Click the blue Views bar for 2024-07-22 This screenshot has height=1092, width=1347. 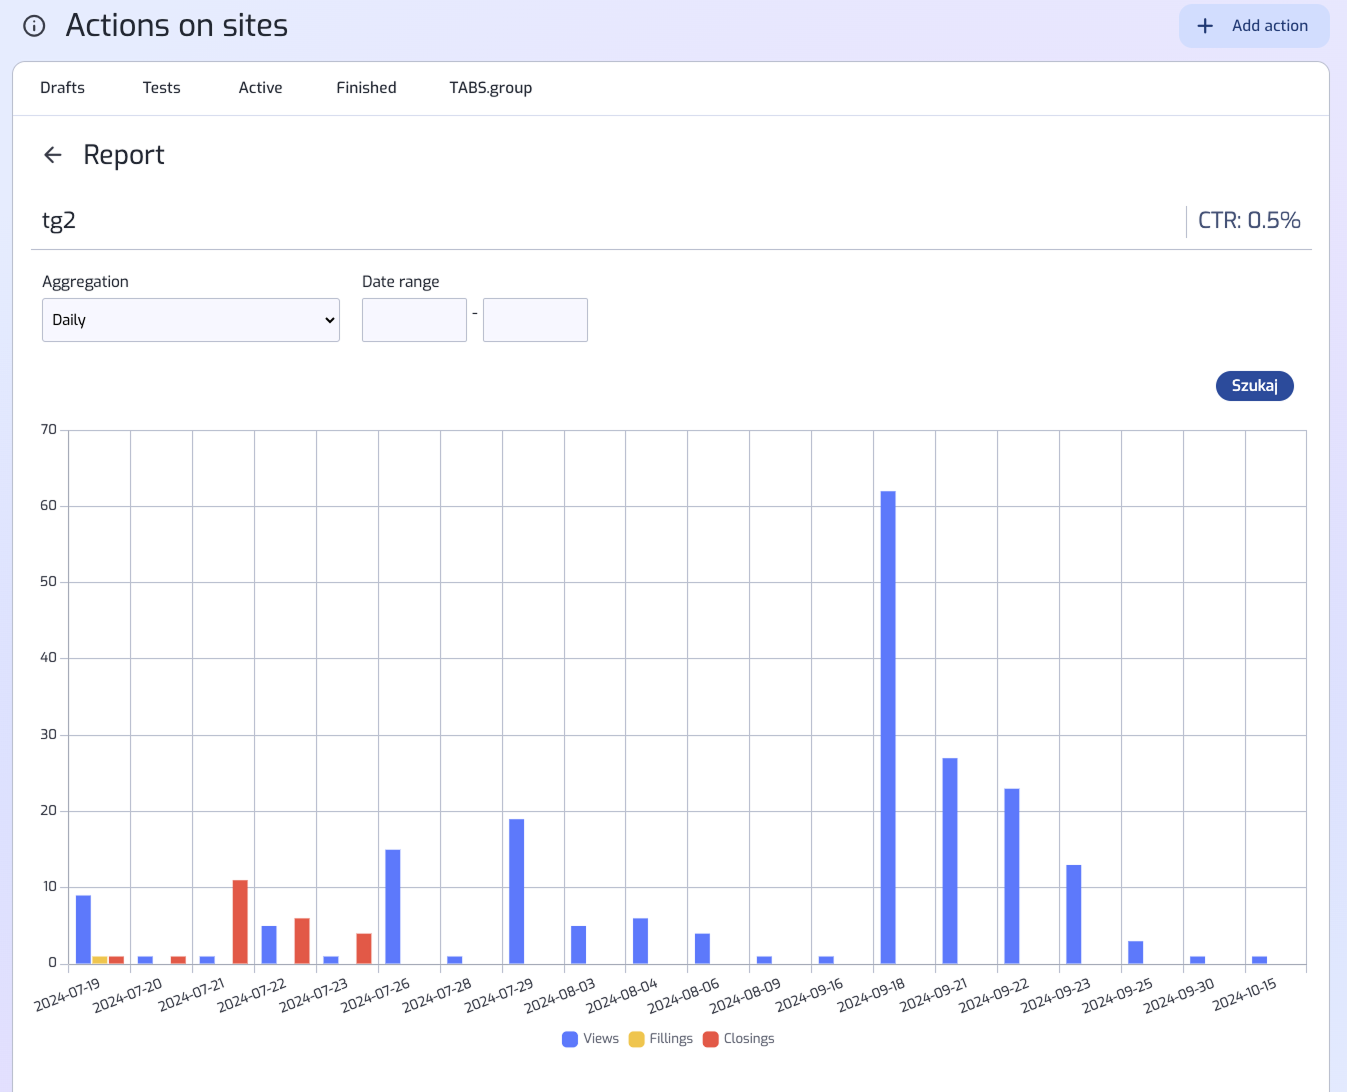click(x=269, y=945)
